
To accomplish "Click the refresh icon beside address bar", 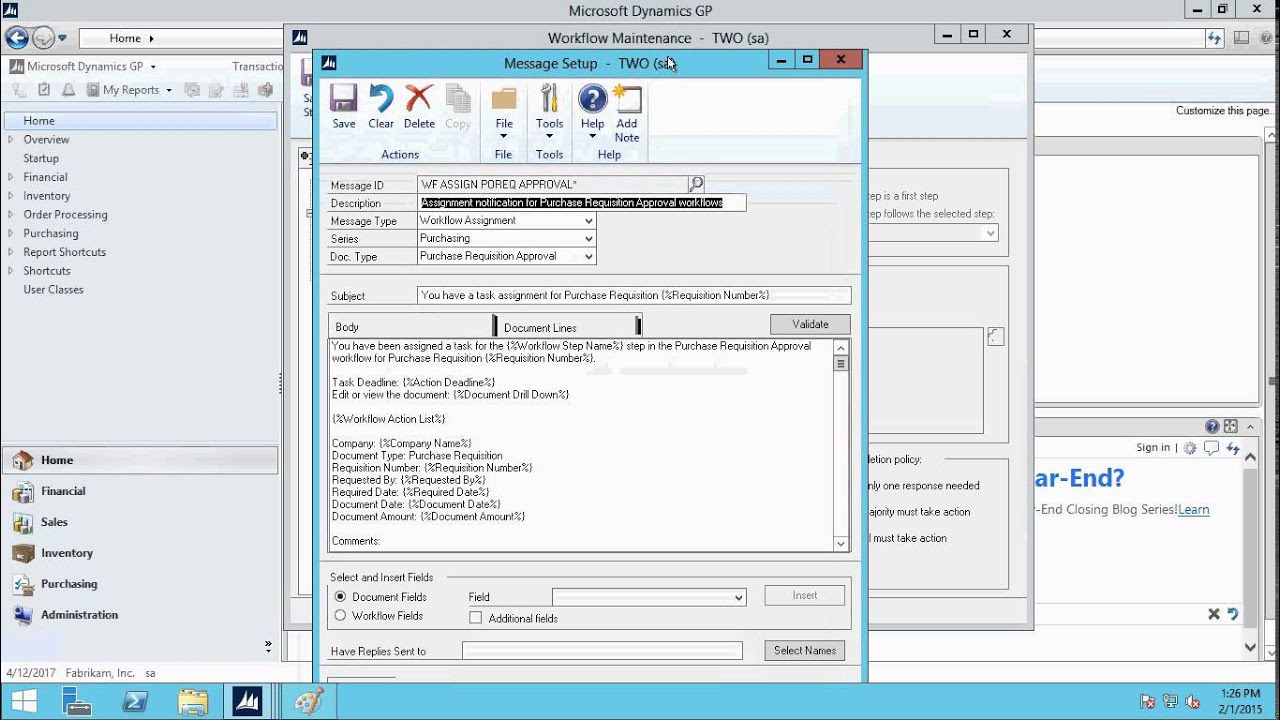I will (x=1215, y=38).
